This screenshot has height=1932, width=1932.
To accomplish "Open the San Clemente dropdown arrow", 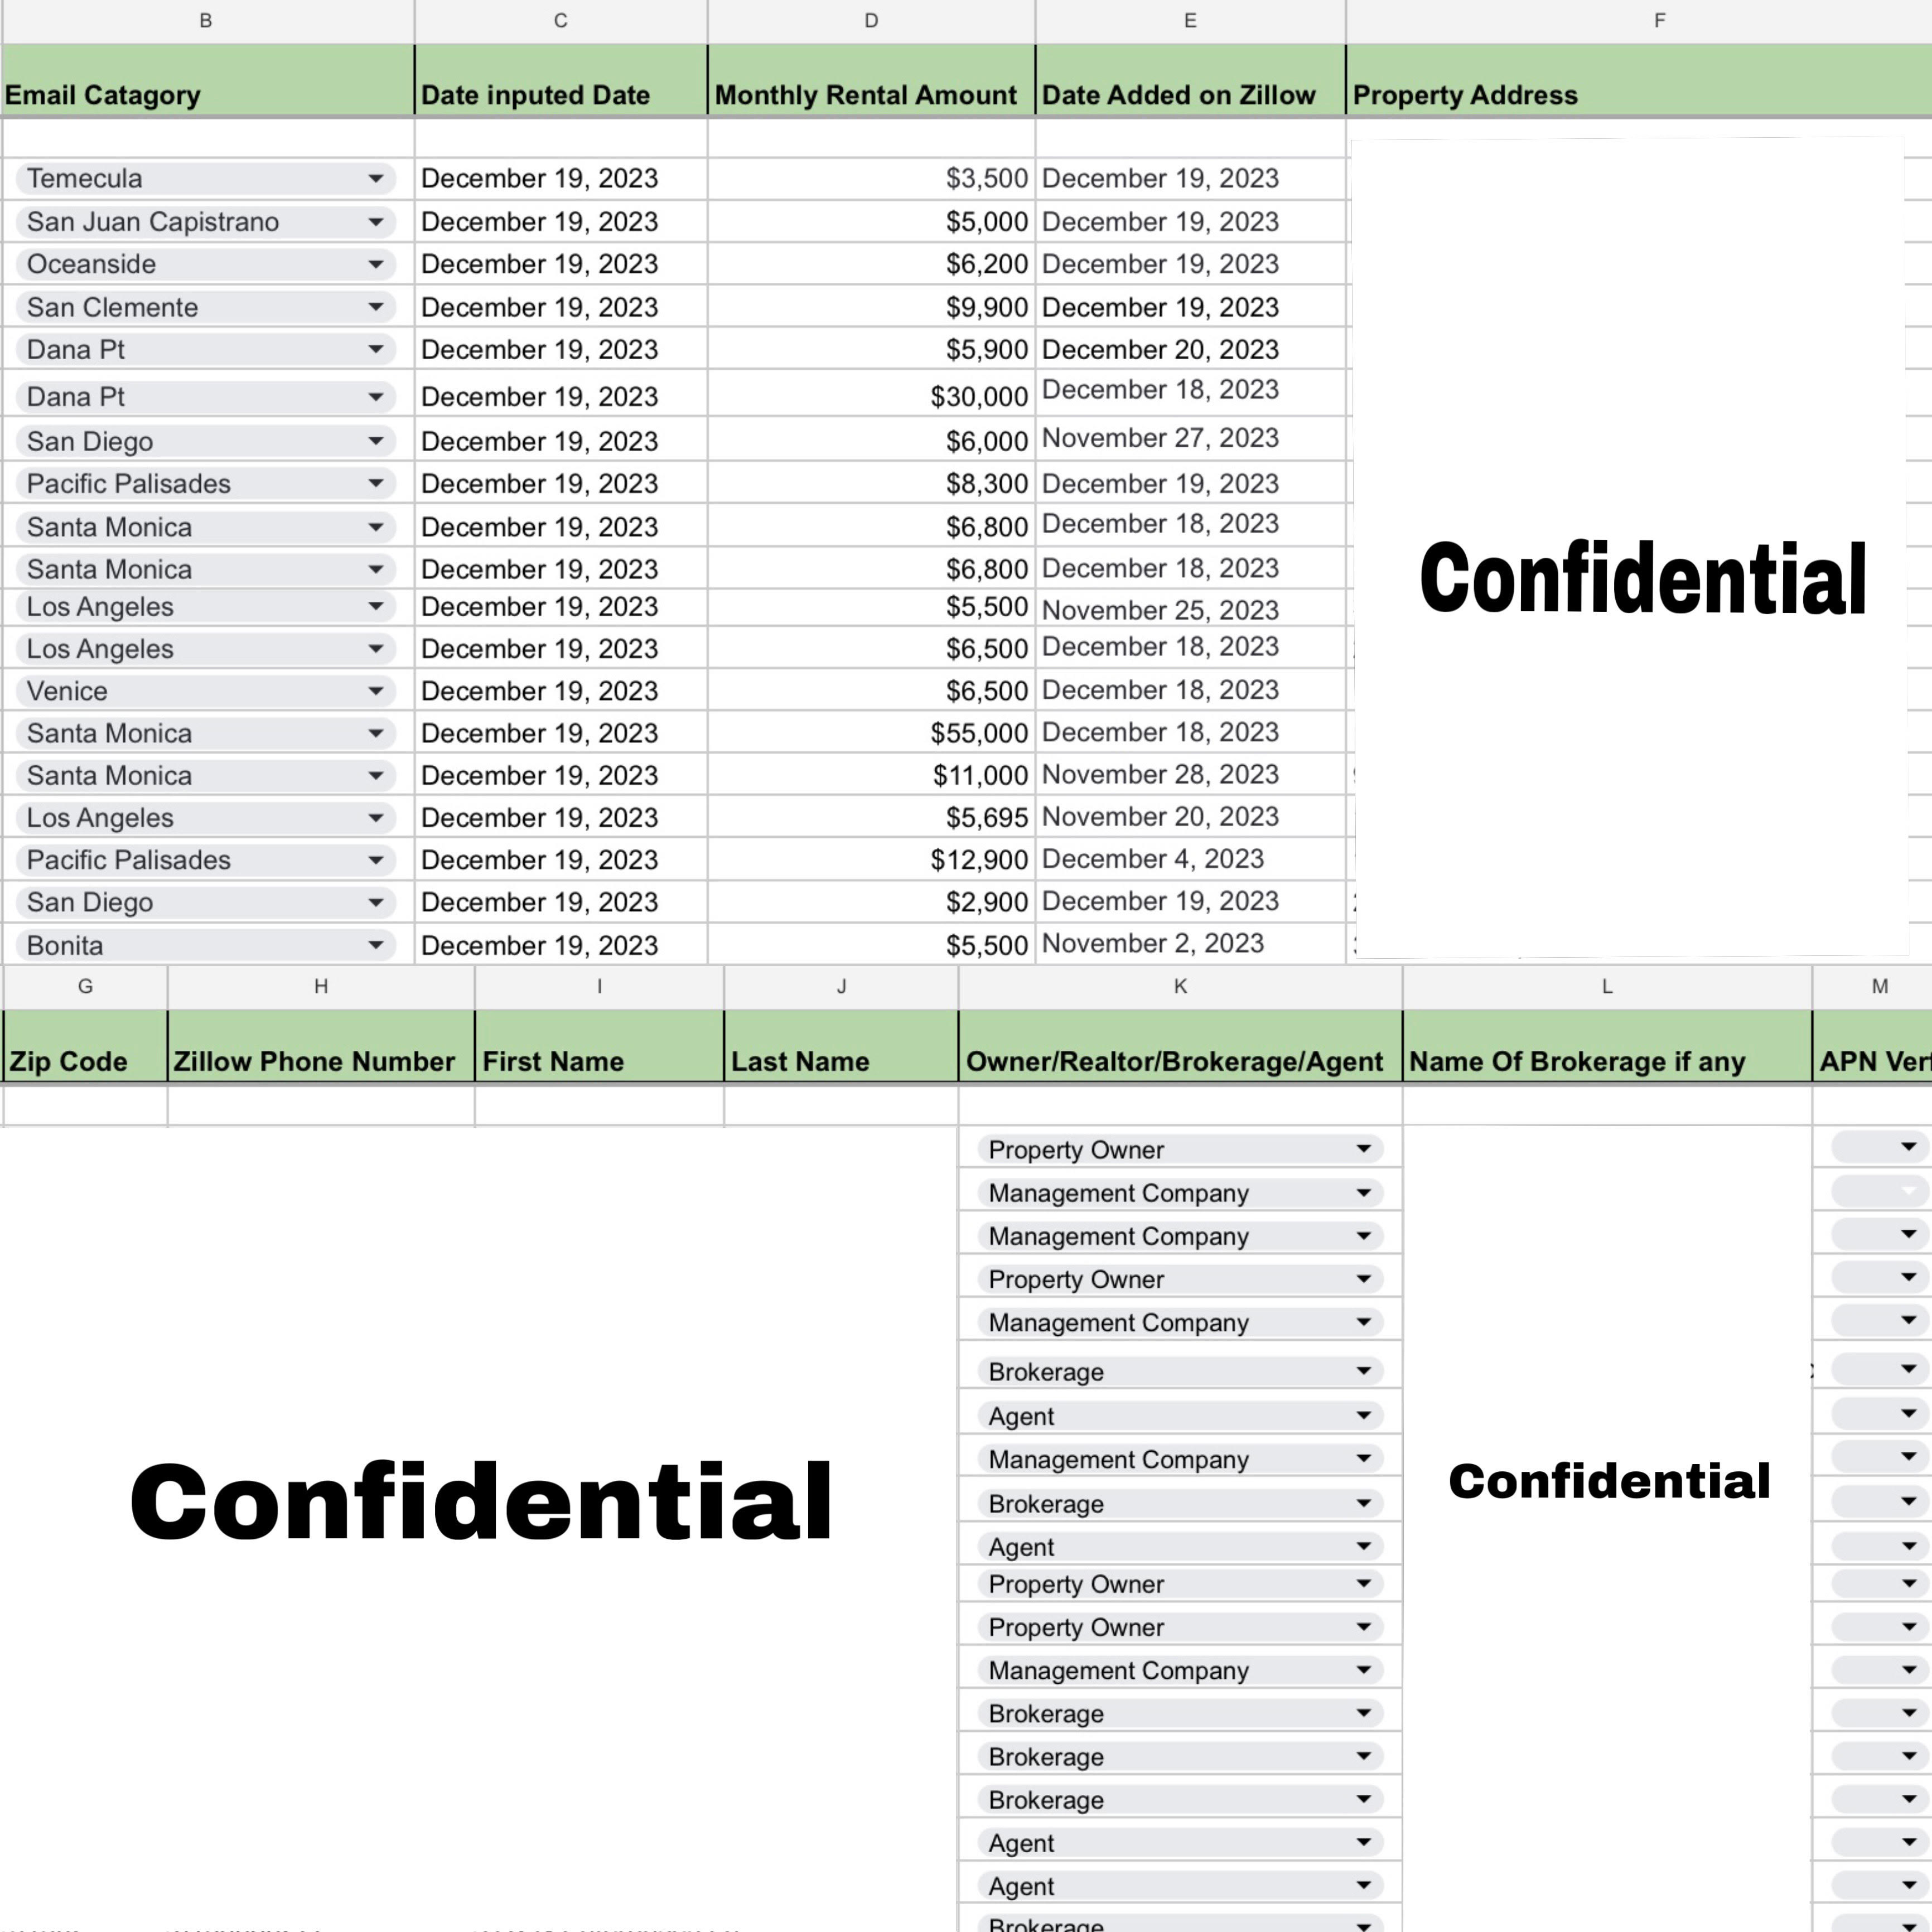I will (x=375, y=307).
